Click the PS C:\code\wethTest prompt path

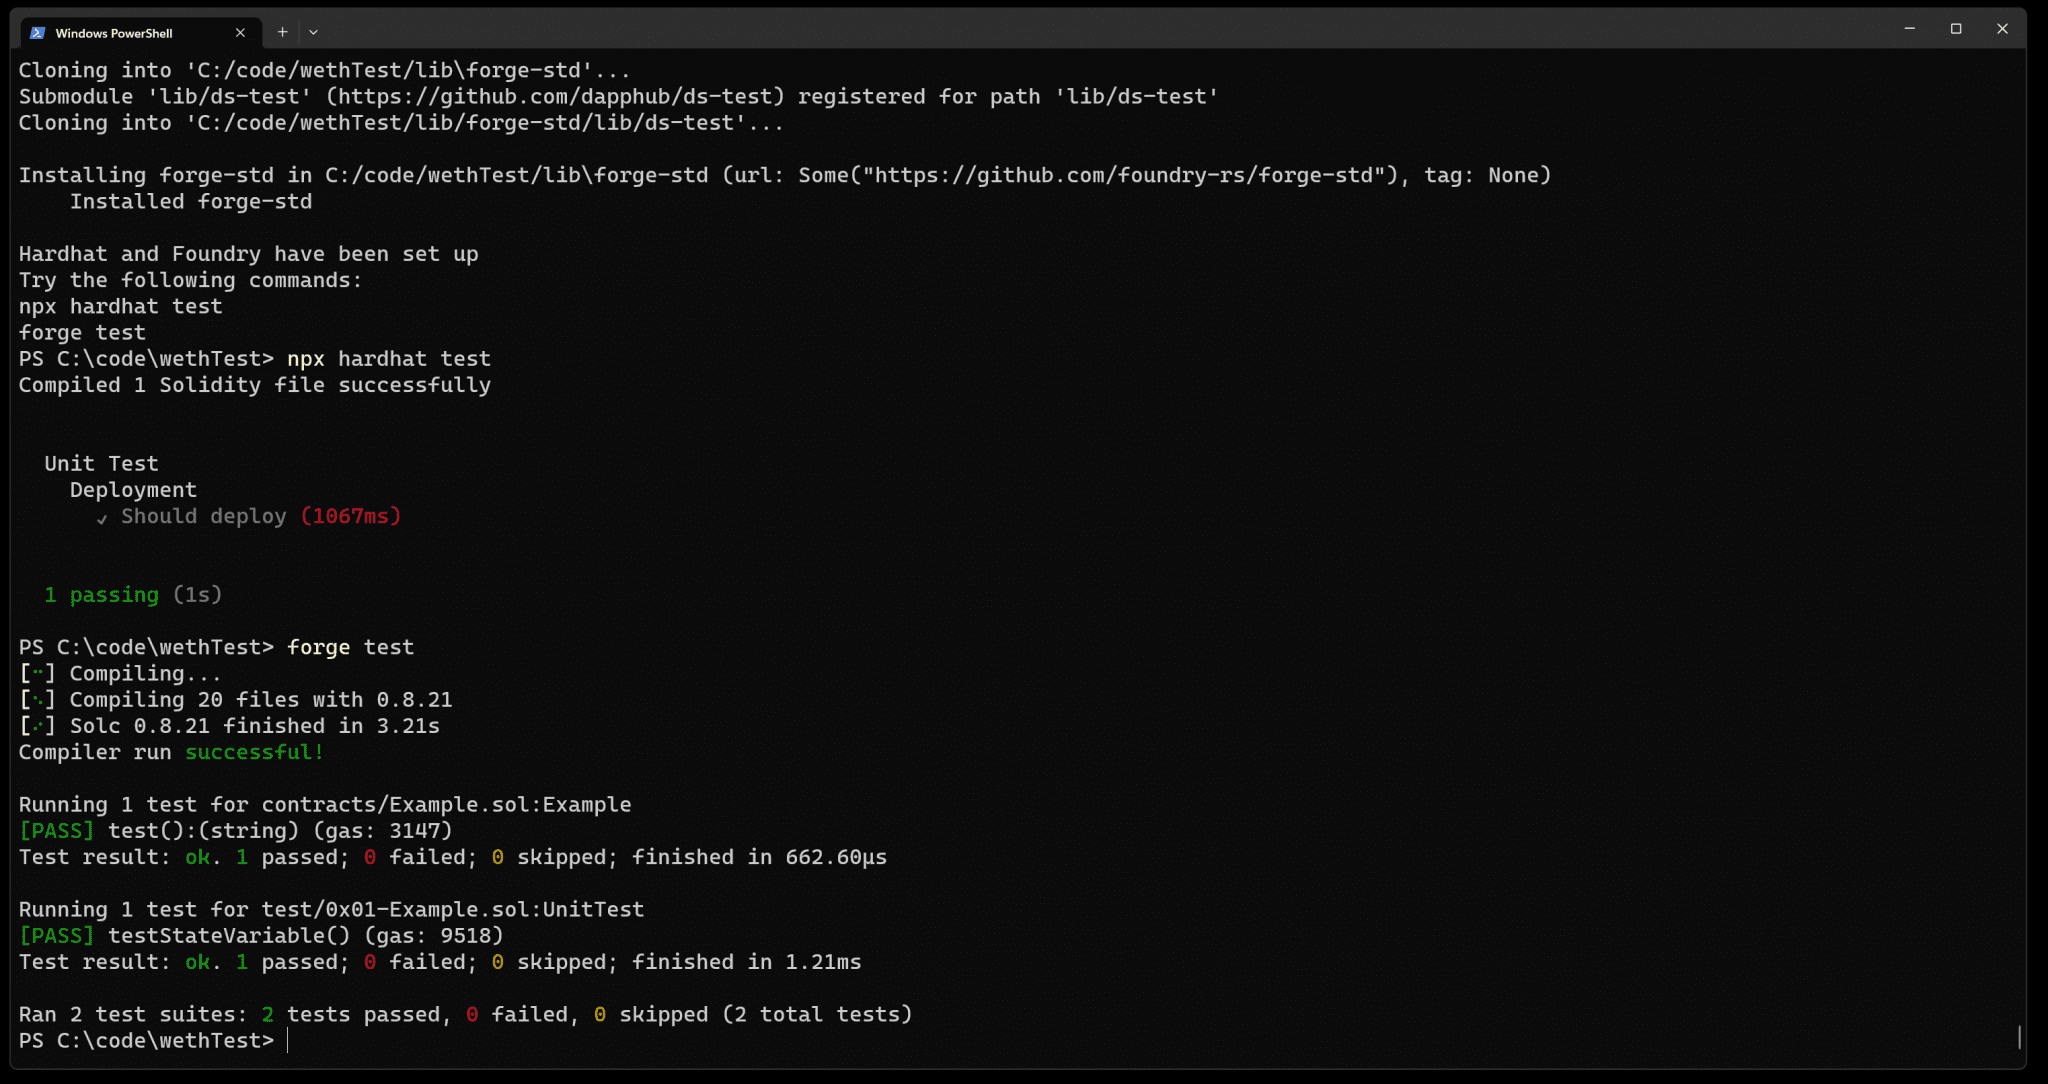coord(145,1040)
